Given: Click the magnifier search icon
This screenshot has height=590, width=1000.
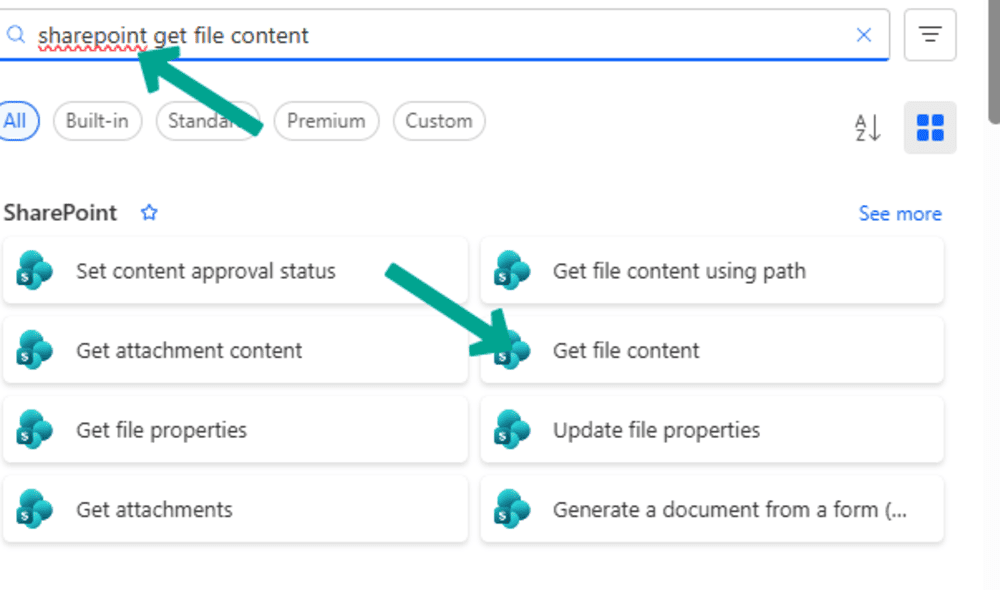Looking at the screenshot, I should tap(16, 34).
